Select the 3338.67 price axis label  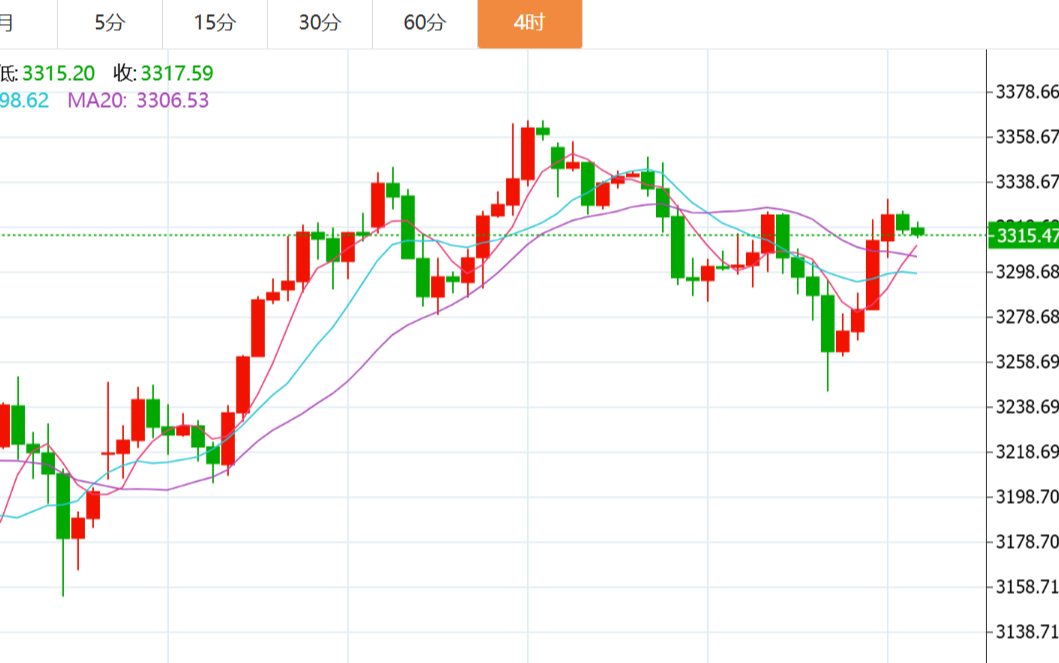tap(1027, 182)
